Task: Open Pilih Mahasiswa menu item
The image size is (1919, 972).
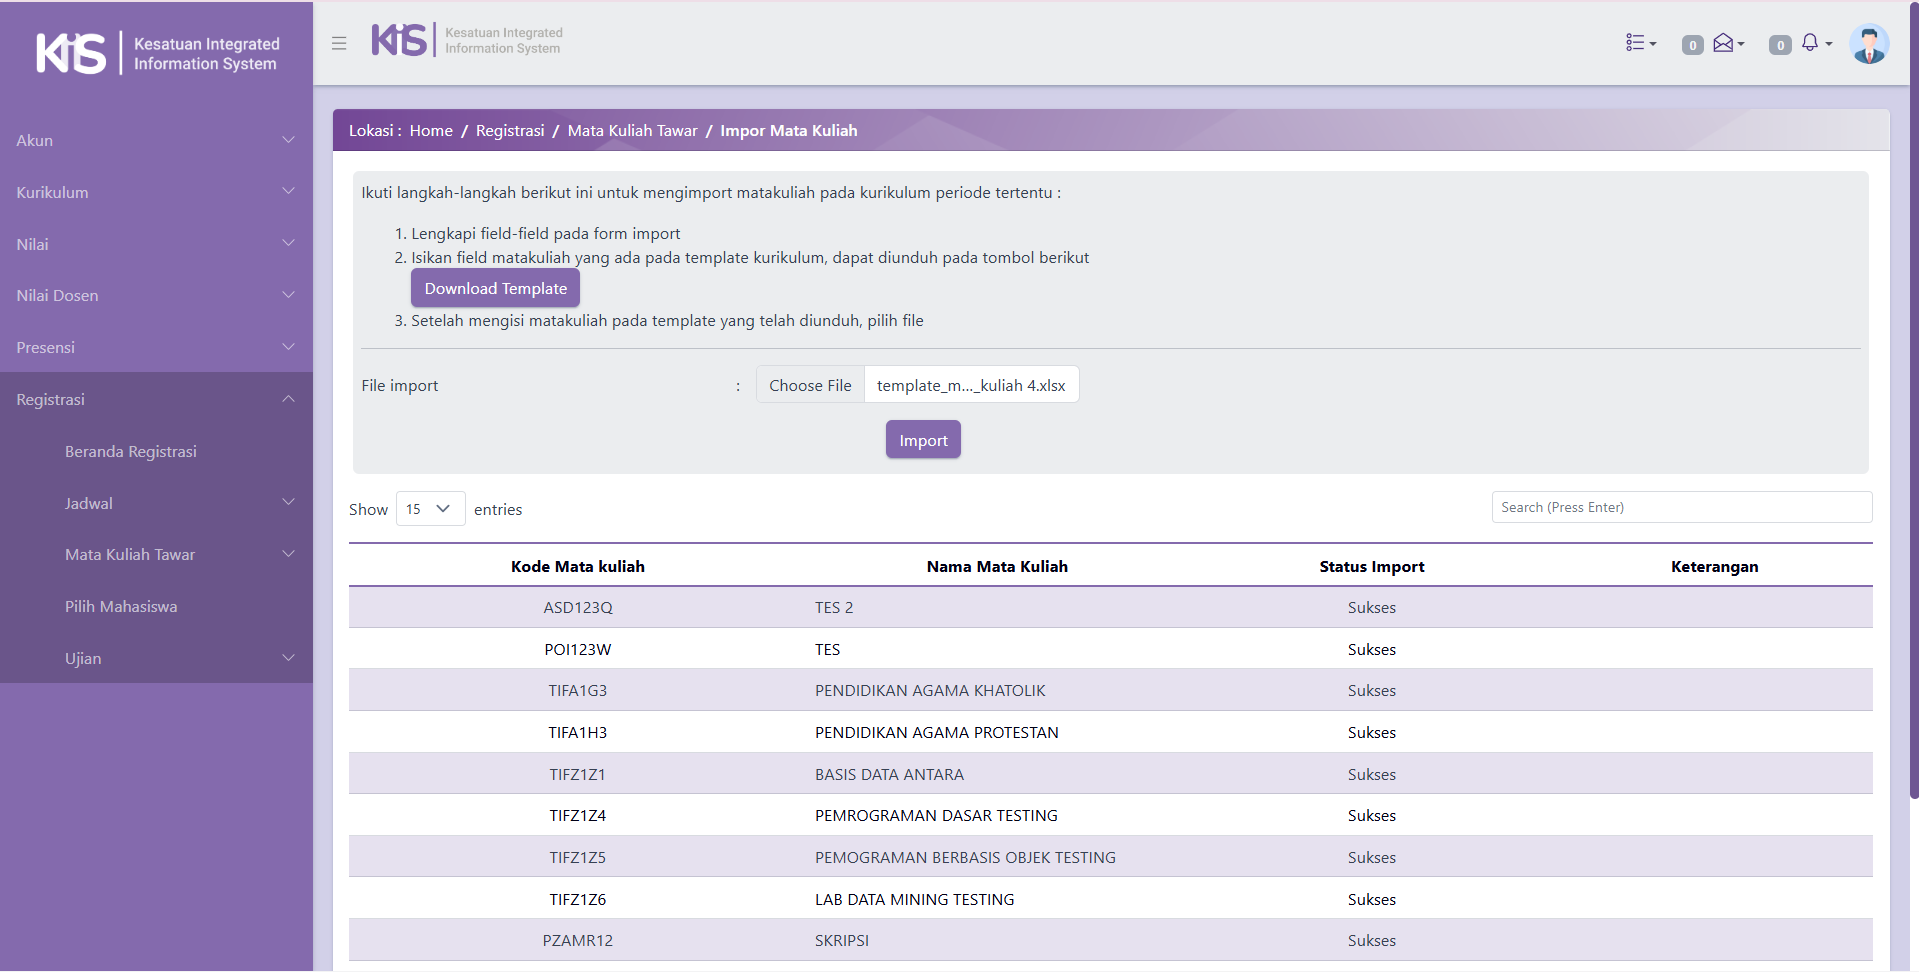Action: click(121, 607)
